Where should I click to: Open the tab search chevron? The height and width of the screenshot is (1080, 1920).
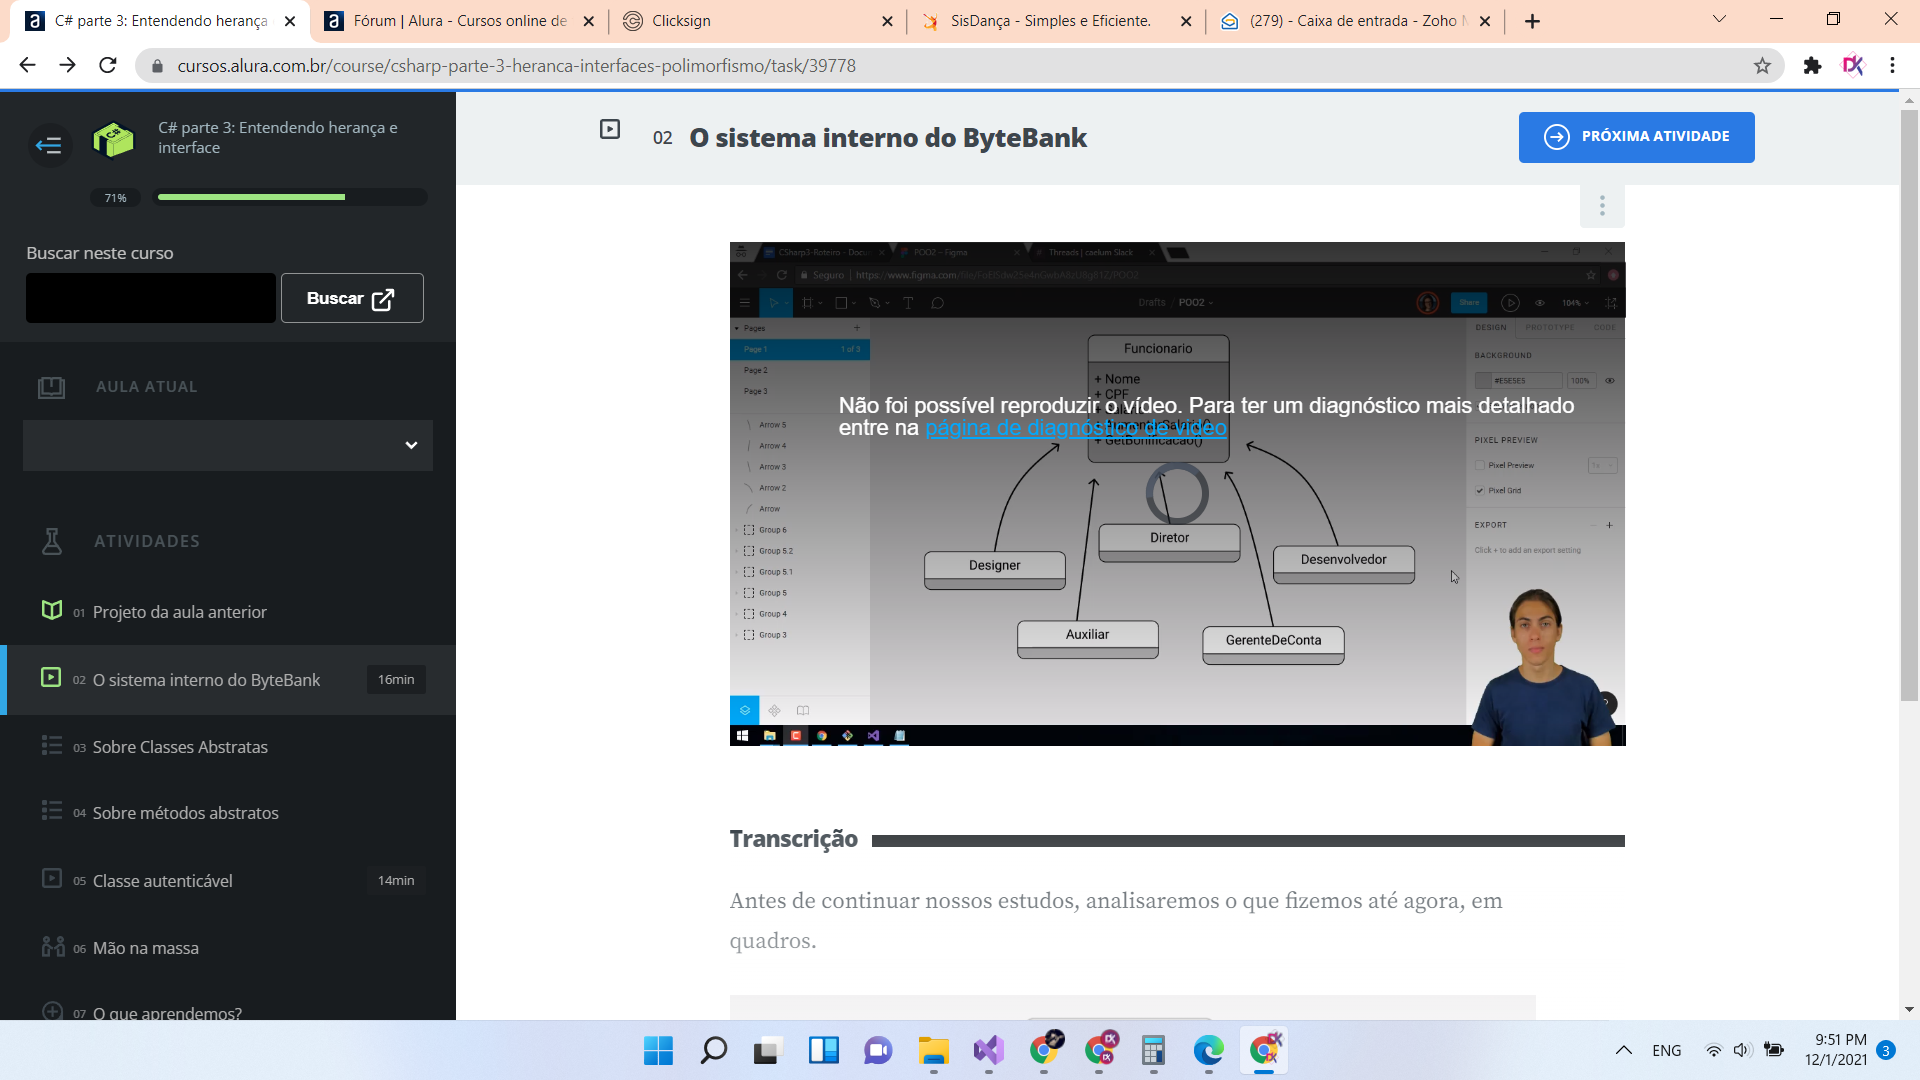1719,19
